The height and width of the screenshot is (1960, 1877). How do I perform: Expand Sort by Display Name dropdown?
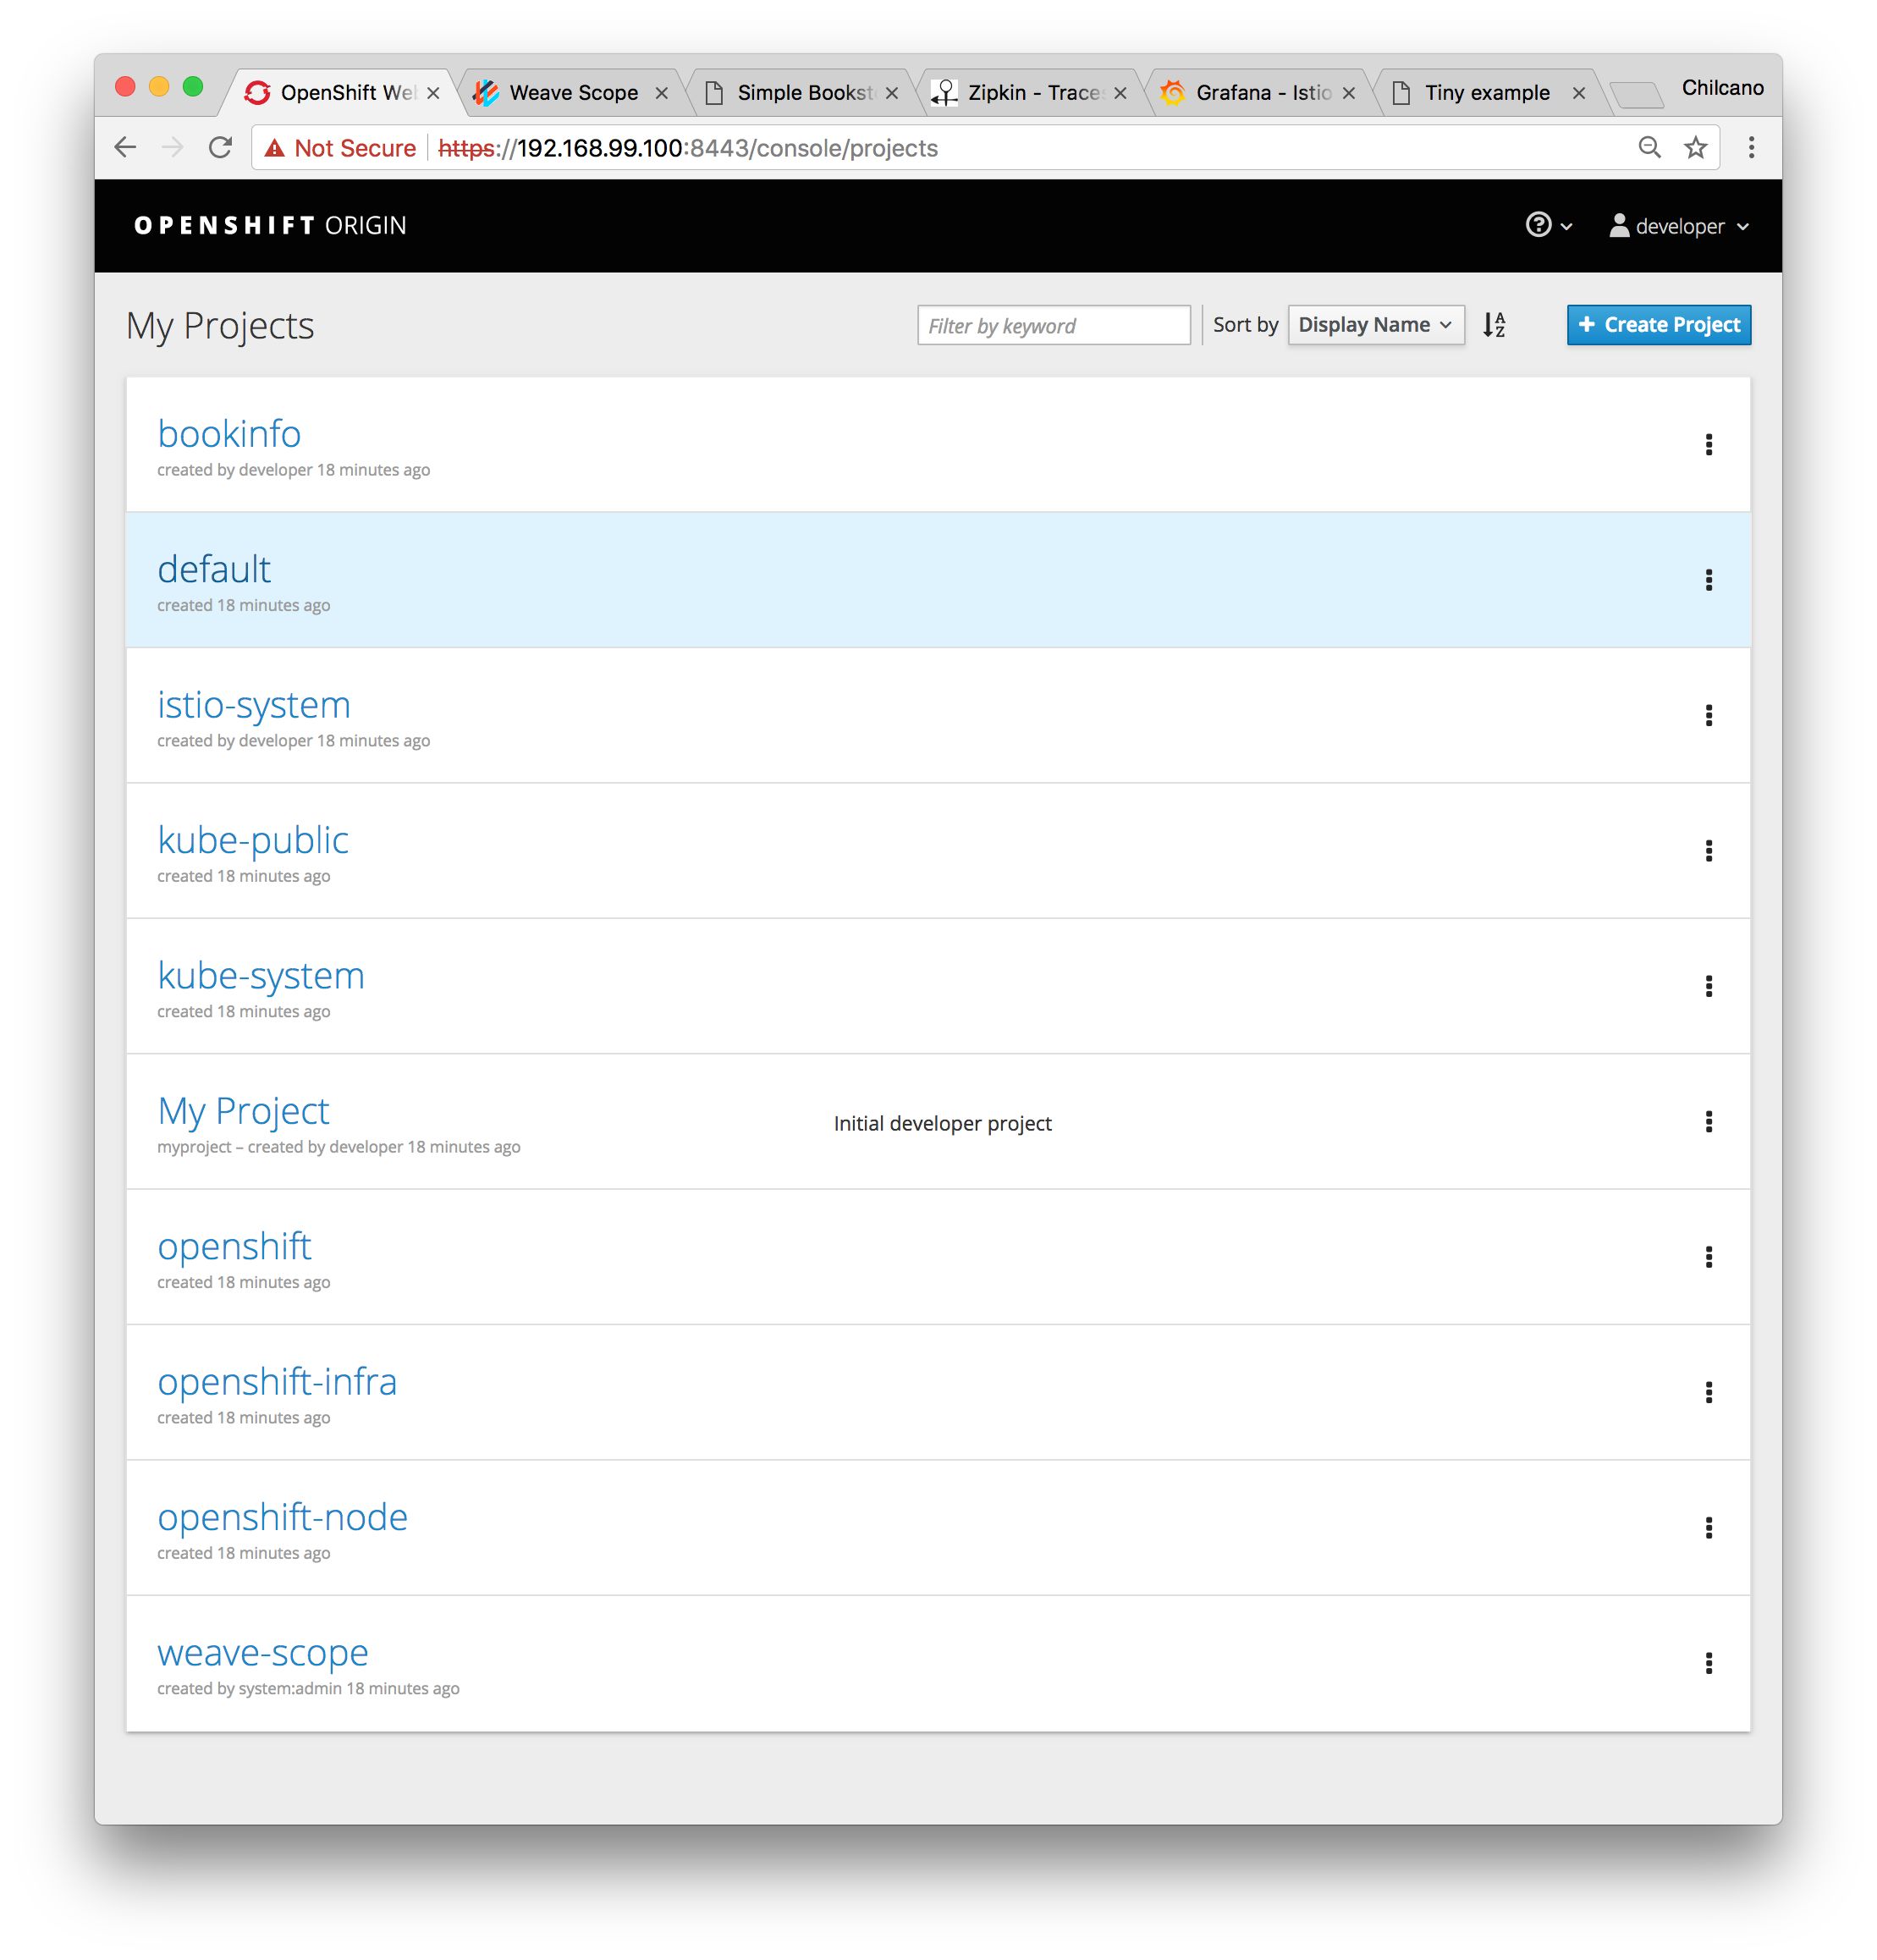click(x=1376, y=325)
